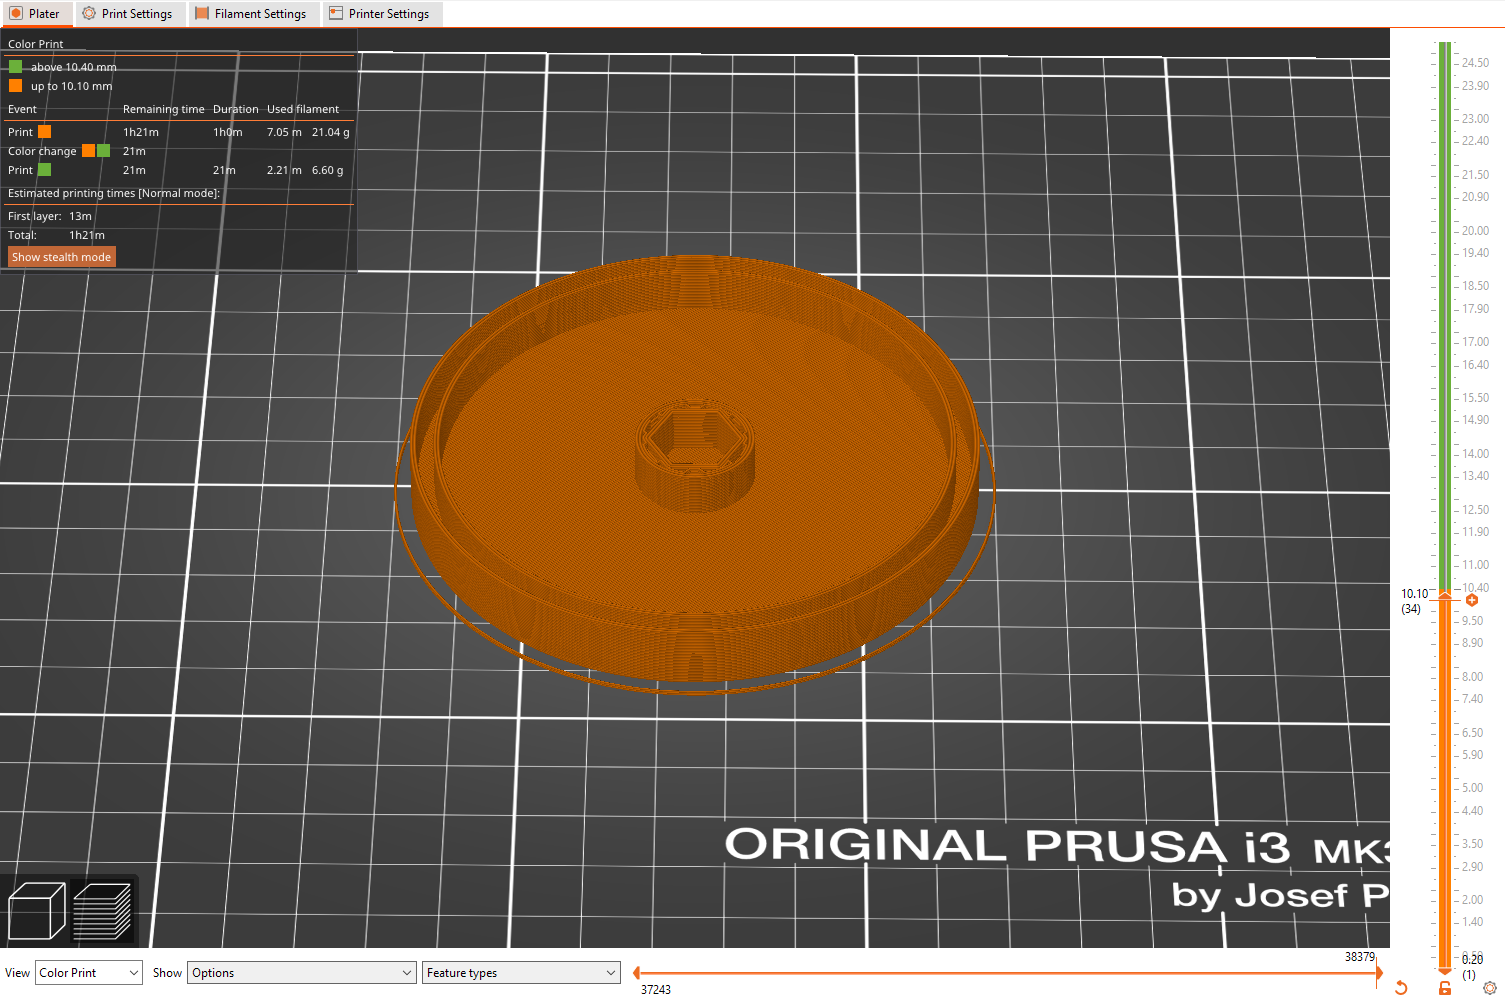Click the '24.50' tick label on layer ruler
This screenshot has height=998, width=1505.
click(1475, 63)
